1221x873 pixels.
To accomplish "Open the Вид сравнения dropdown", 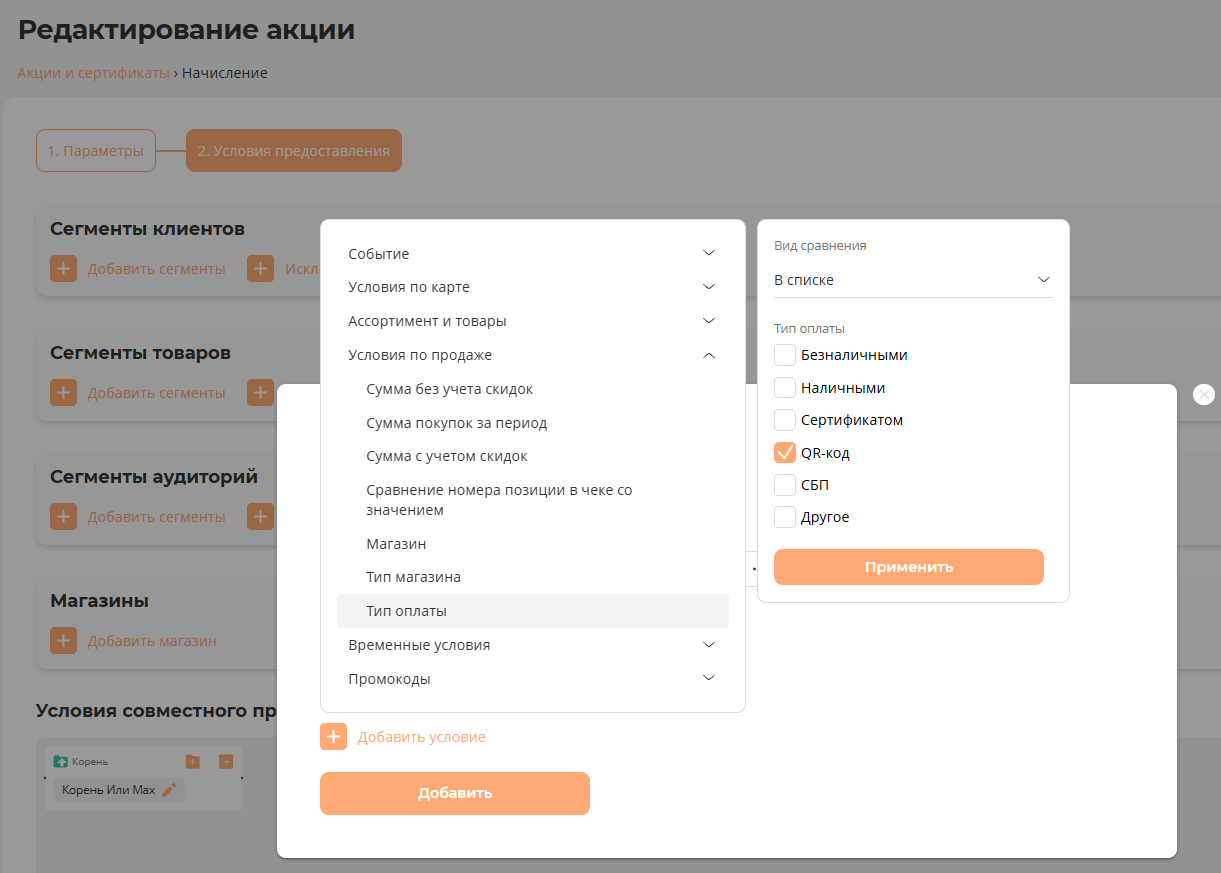I will [x=912, y=280].
